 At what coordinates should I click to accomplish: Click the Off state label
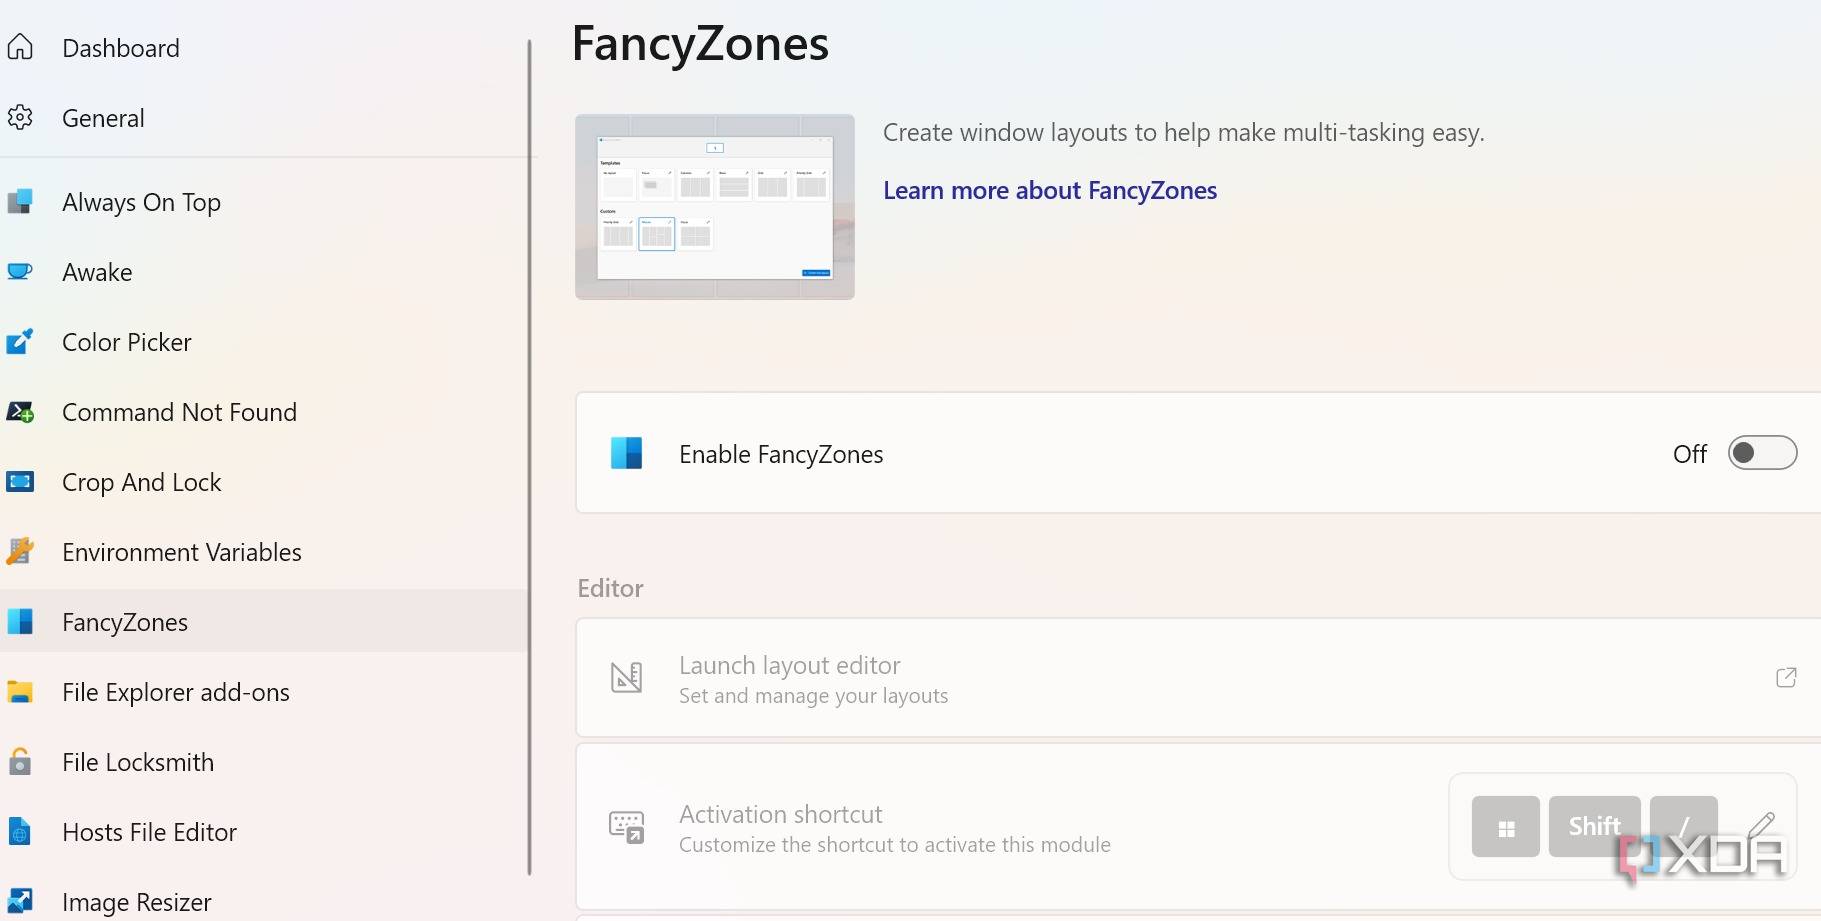pos(1690,454)
